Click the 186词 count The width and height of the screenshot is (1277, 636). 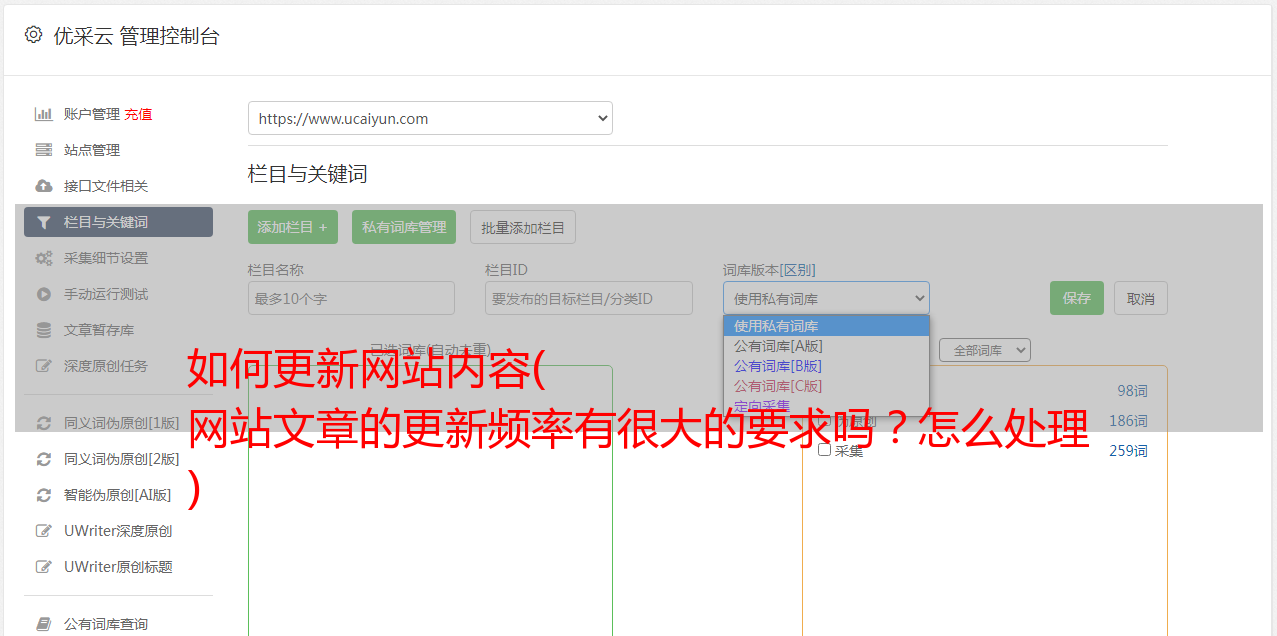tap(1128, 421)
